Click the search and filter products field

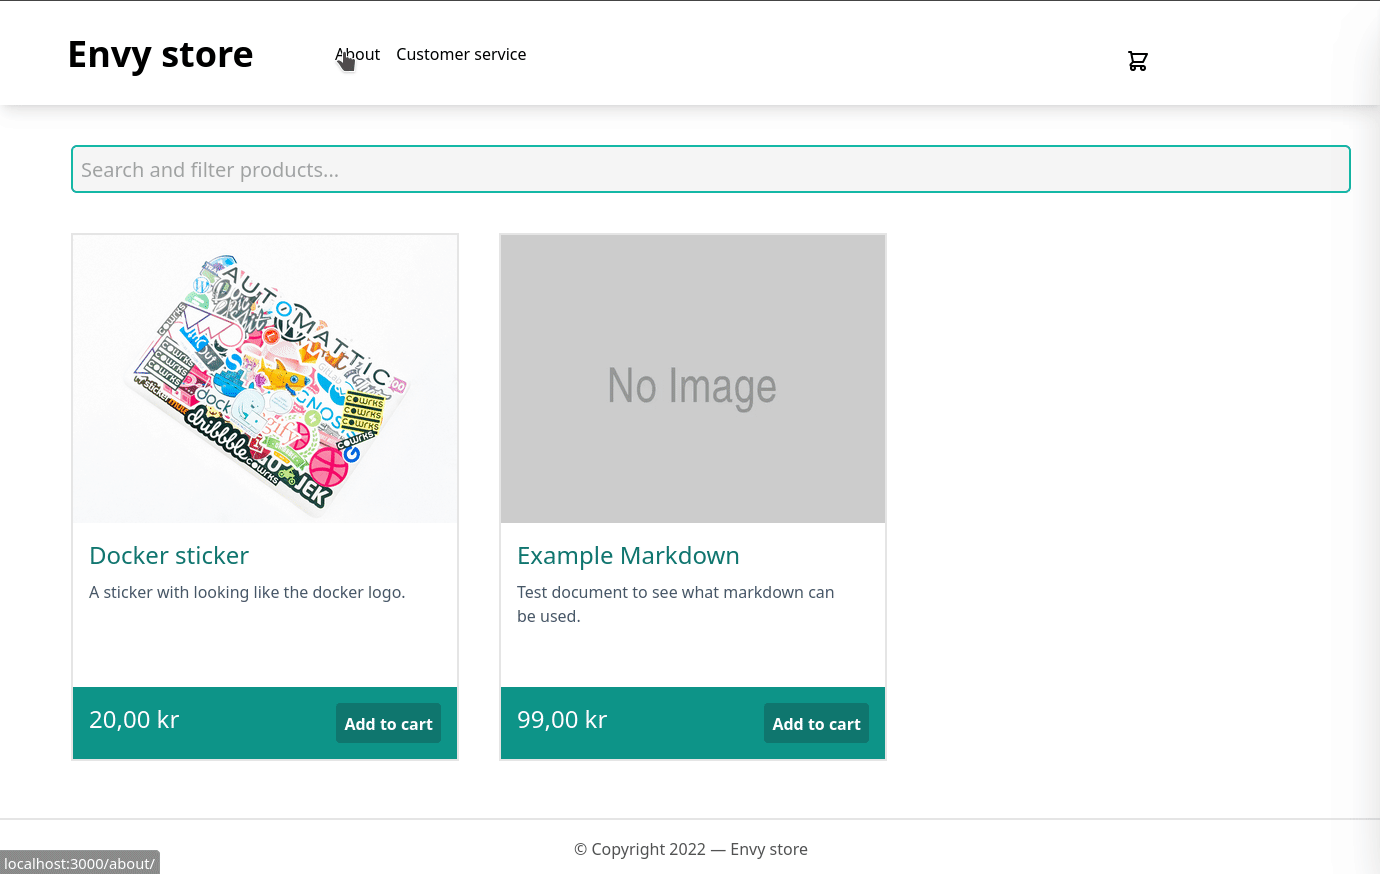coord(710,169)
